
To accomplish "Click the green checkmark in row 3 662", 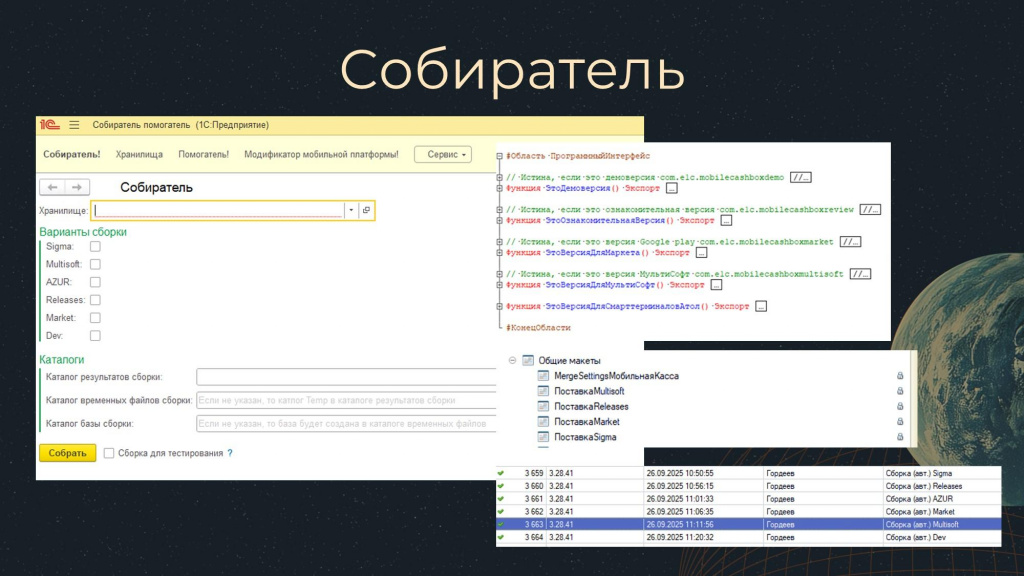I will tap(501, 511).
